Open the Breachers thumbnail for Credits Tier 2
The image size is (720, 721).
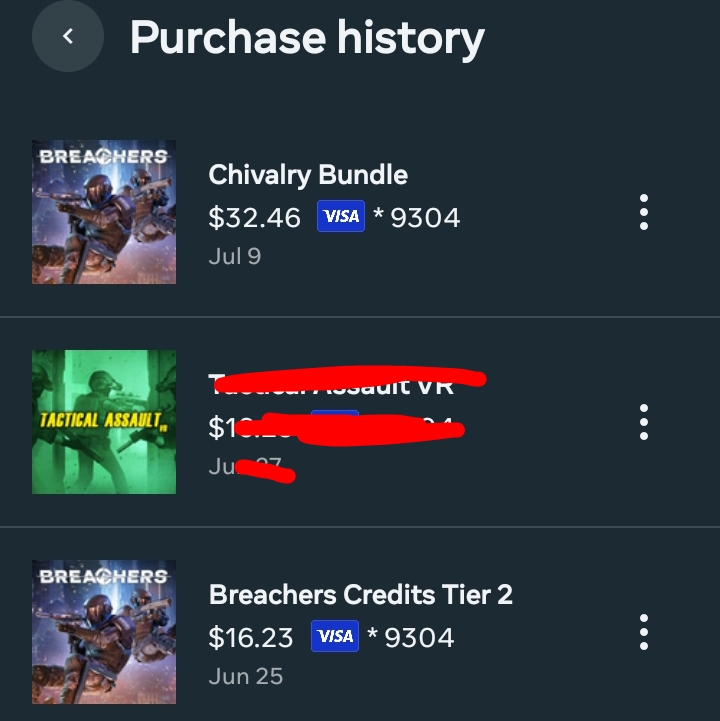pyautogui.click(x=104, y=632)
